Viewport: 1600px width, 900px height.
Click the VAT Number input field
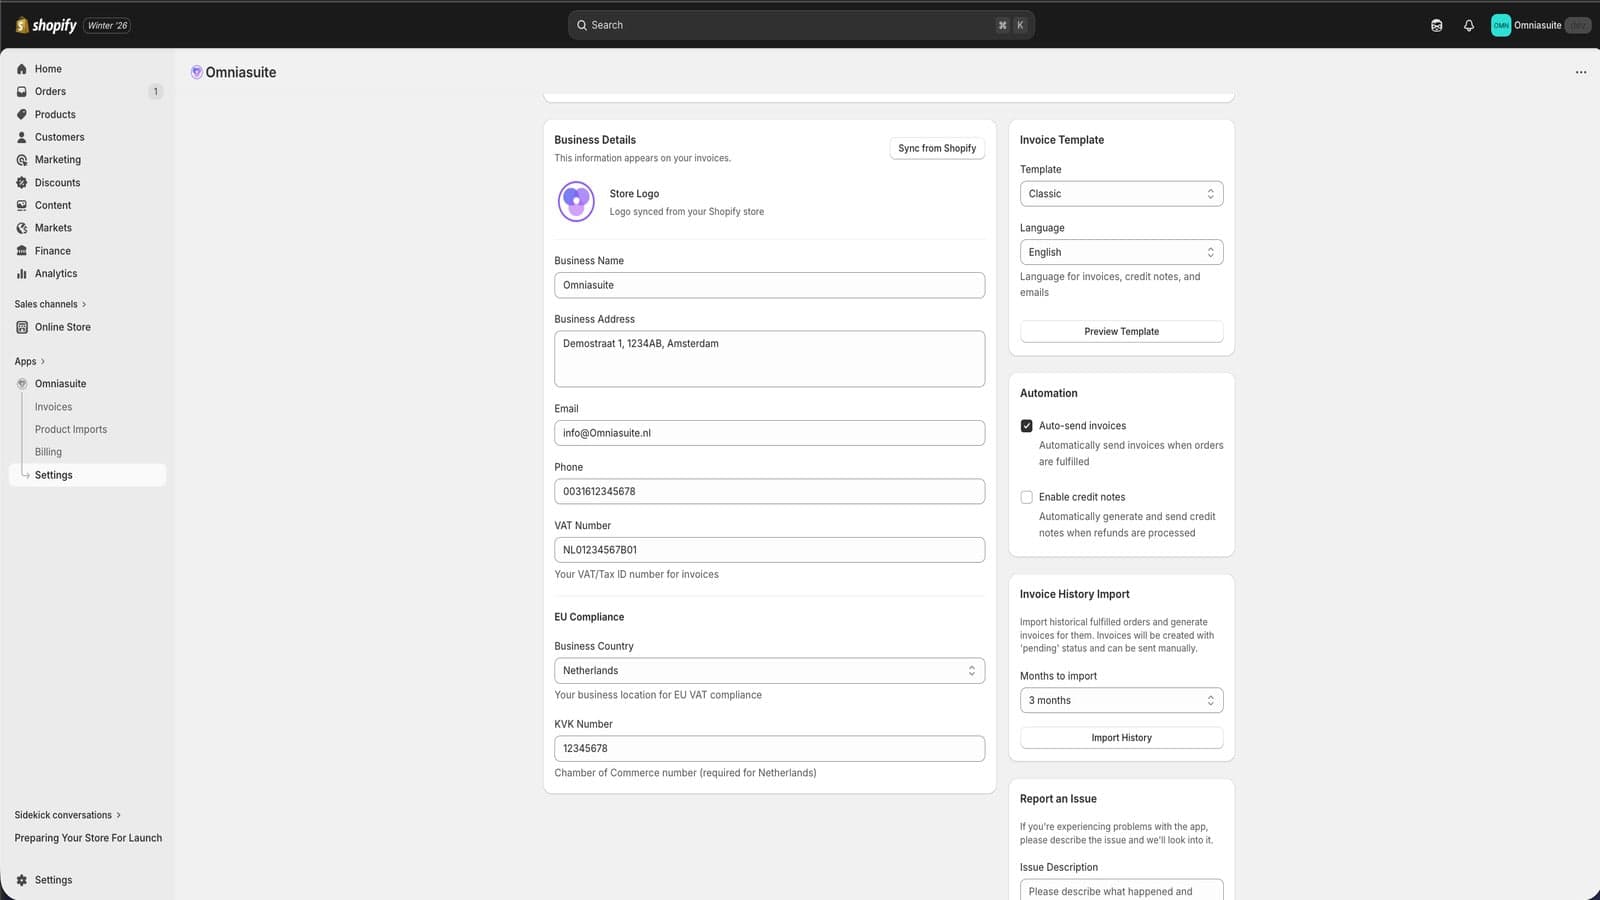pos(769,550)
